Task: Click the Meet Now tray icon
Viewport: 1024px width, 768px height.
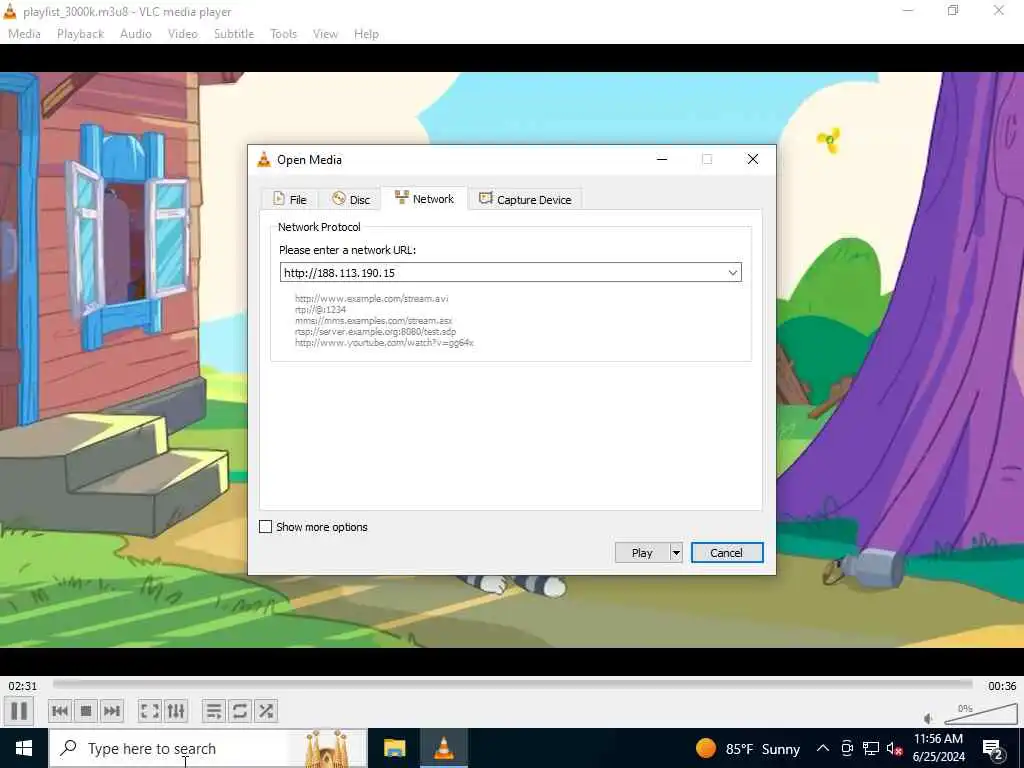Action: click(x=847, y=748)
